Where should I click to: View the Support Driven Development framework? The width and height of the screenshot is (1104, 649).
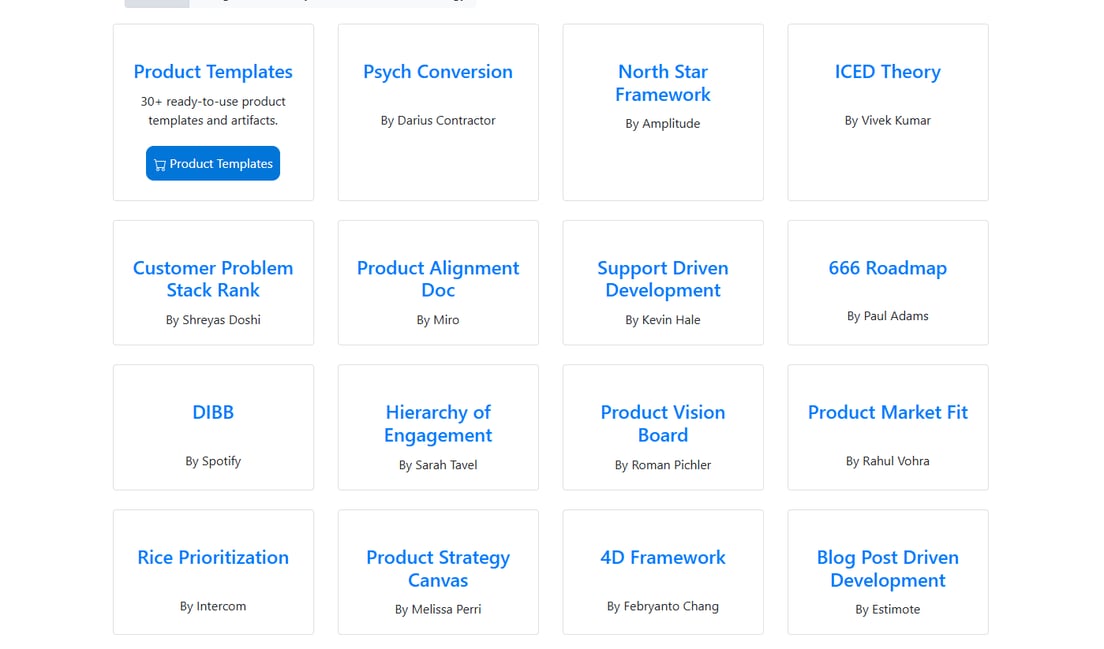663,279
